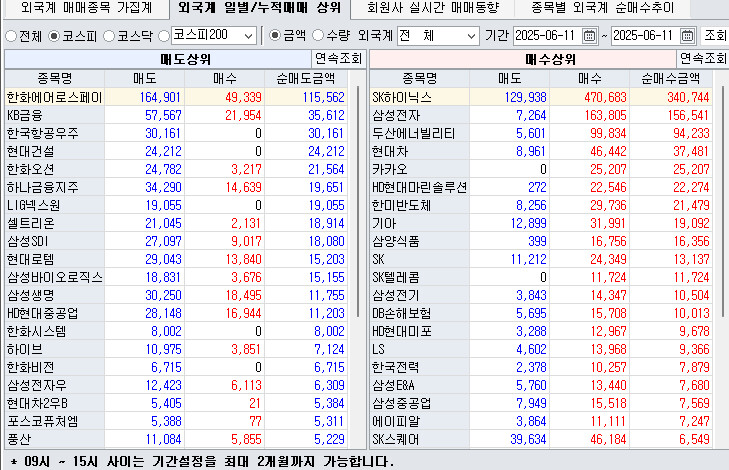
Task: Select 에이피알 stock name
Action: (396, 422)
